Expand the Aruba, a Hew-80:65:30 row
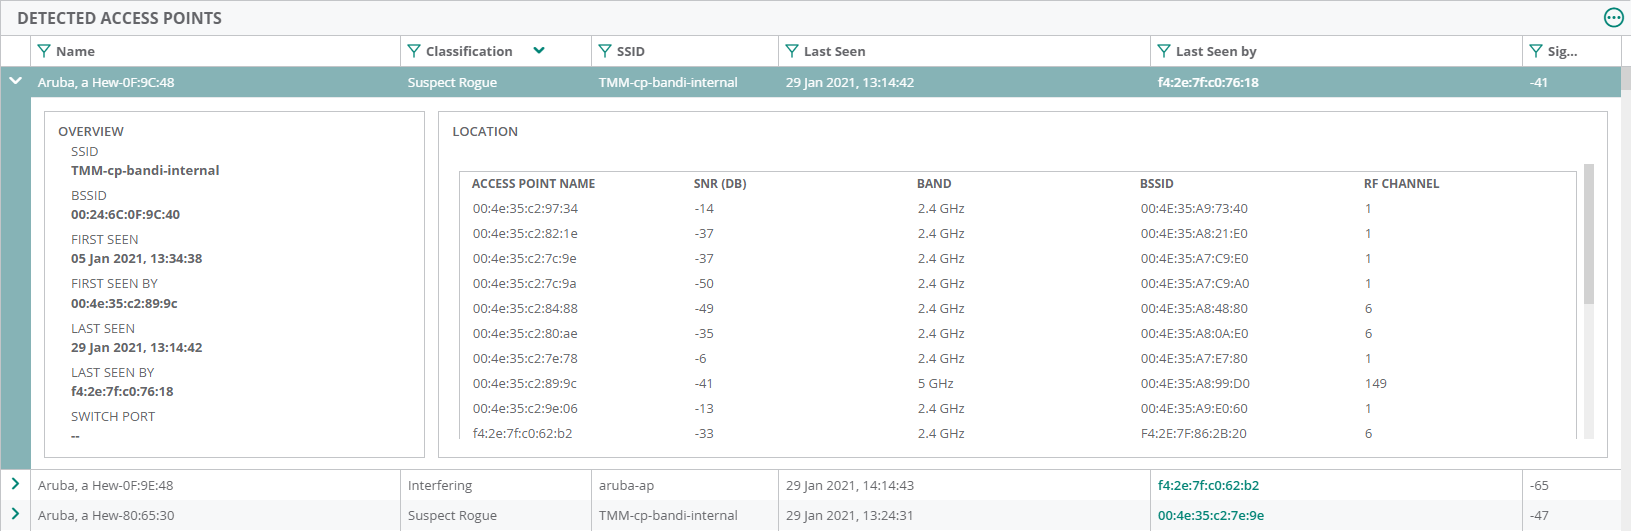This screenshot has height=531, width=1631. 16,514
